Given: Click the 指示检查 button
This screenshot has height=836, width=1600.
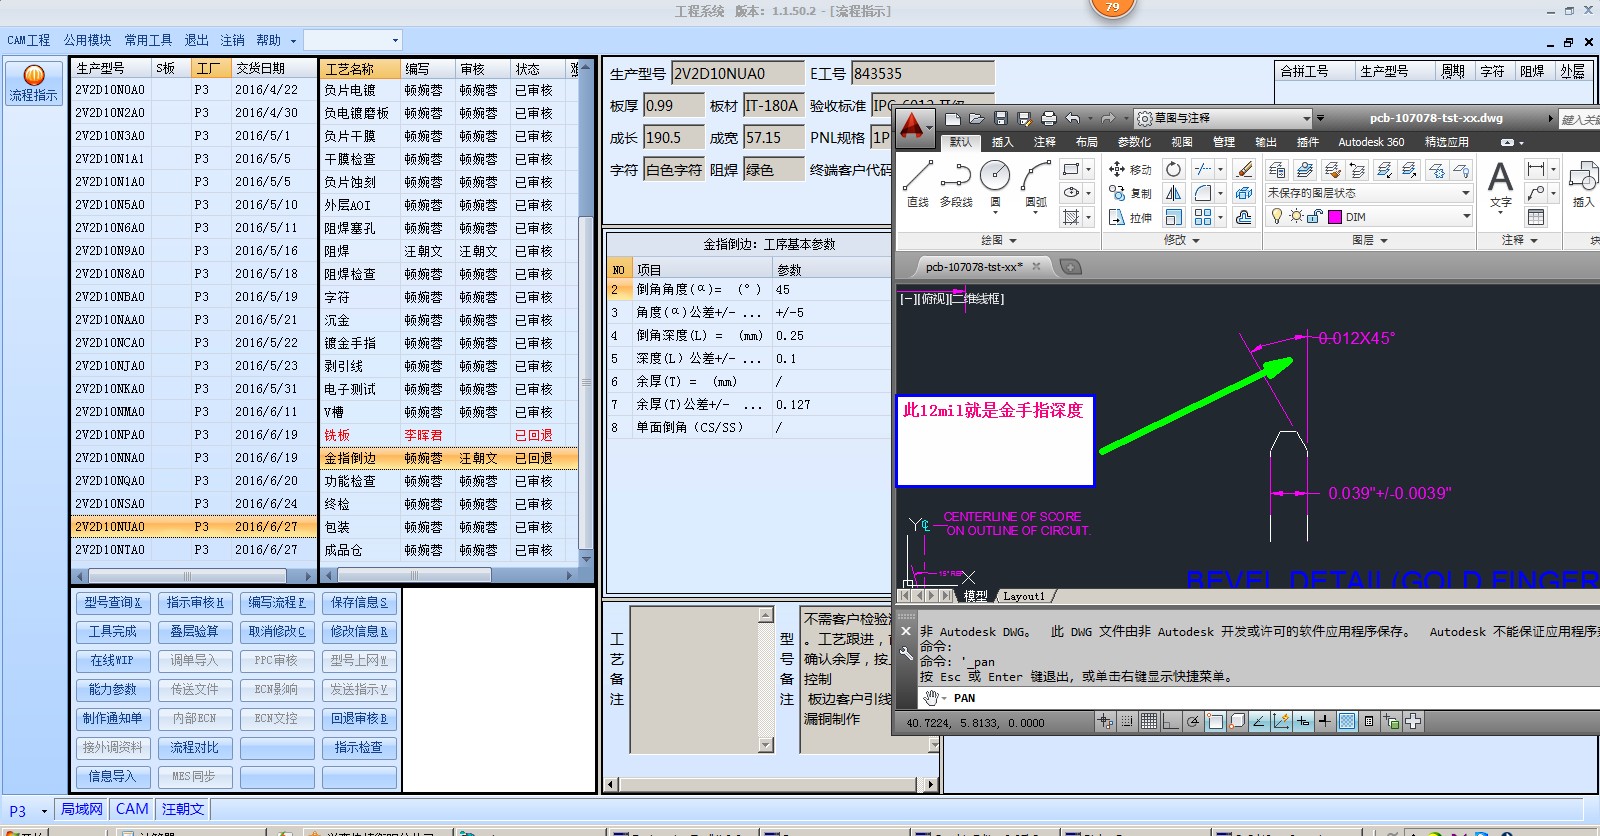Looking at the screenshot, I should 359,748.
